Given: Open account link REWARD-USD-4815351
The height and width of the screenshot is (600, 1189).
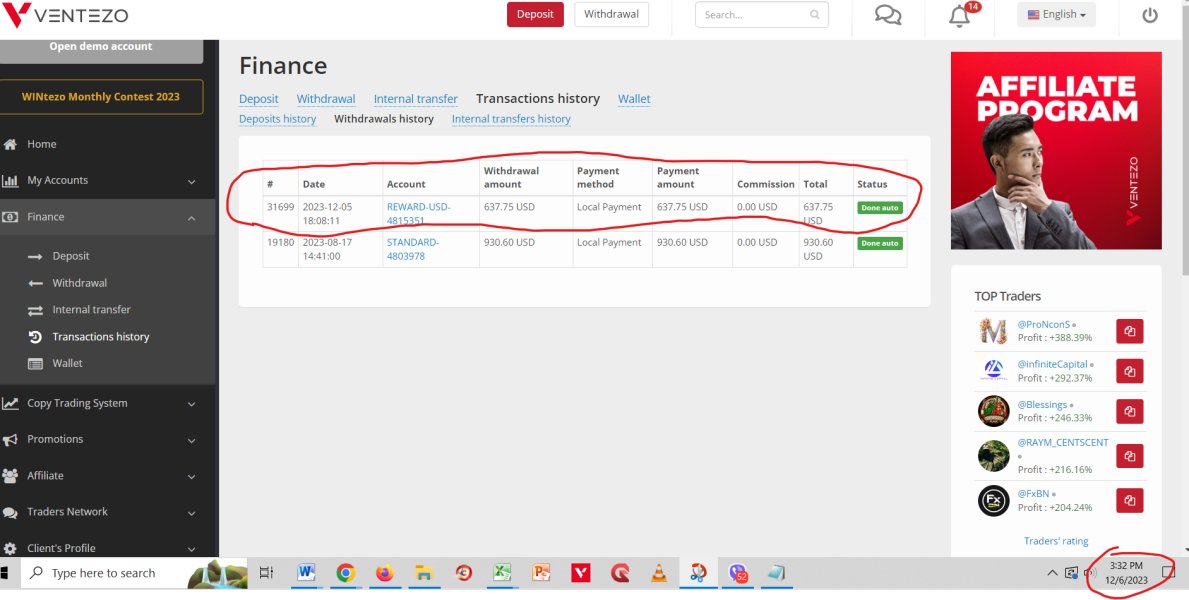Looking at the screenshot, I should pos(419,214).
